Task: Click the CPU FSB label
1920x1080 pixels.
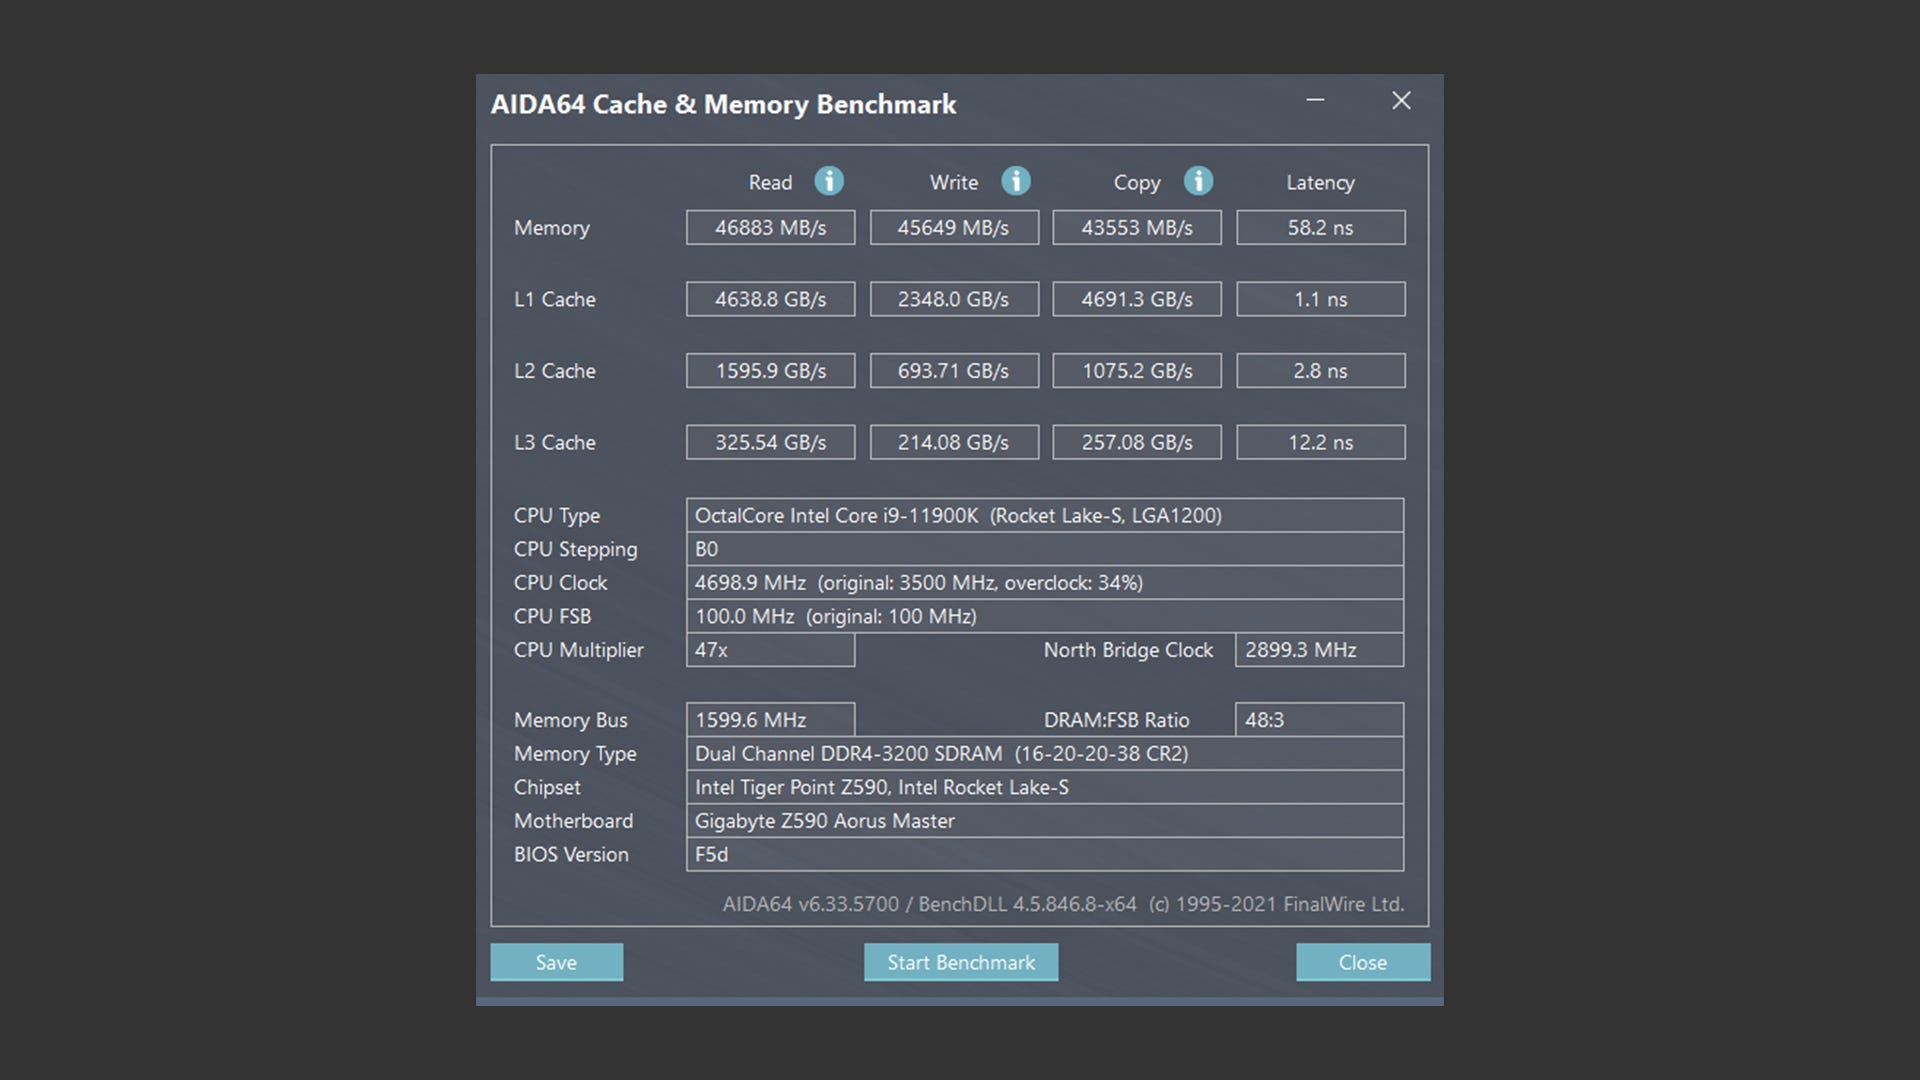Action: [x=552, y=616]
